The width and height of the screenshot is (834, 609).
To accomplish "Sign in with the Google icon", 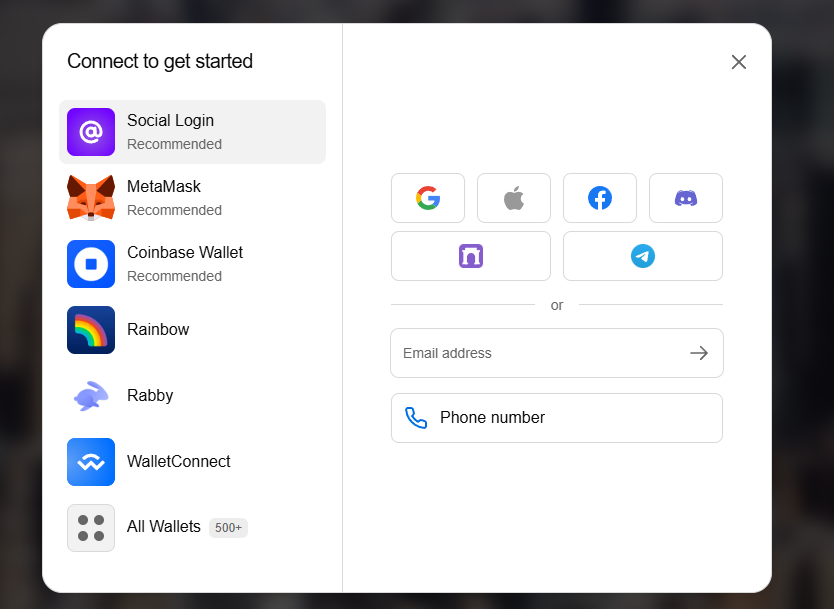I will point(428,198).
